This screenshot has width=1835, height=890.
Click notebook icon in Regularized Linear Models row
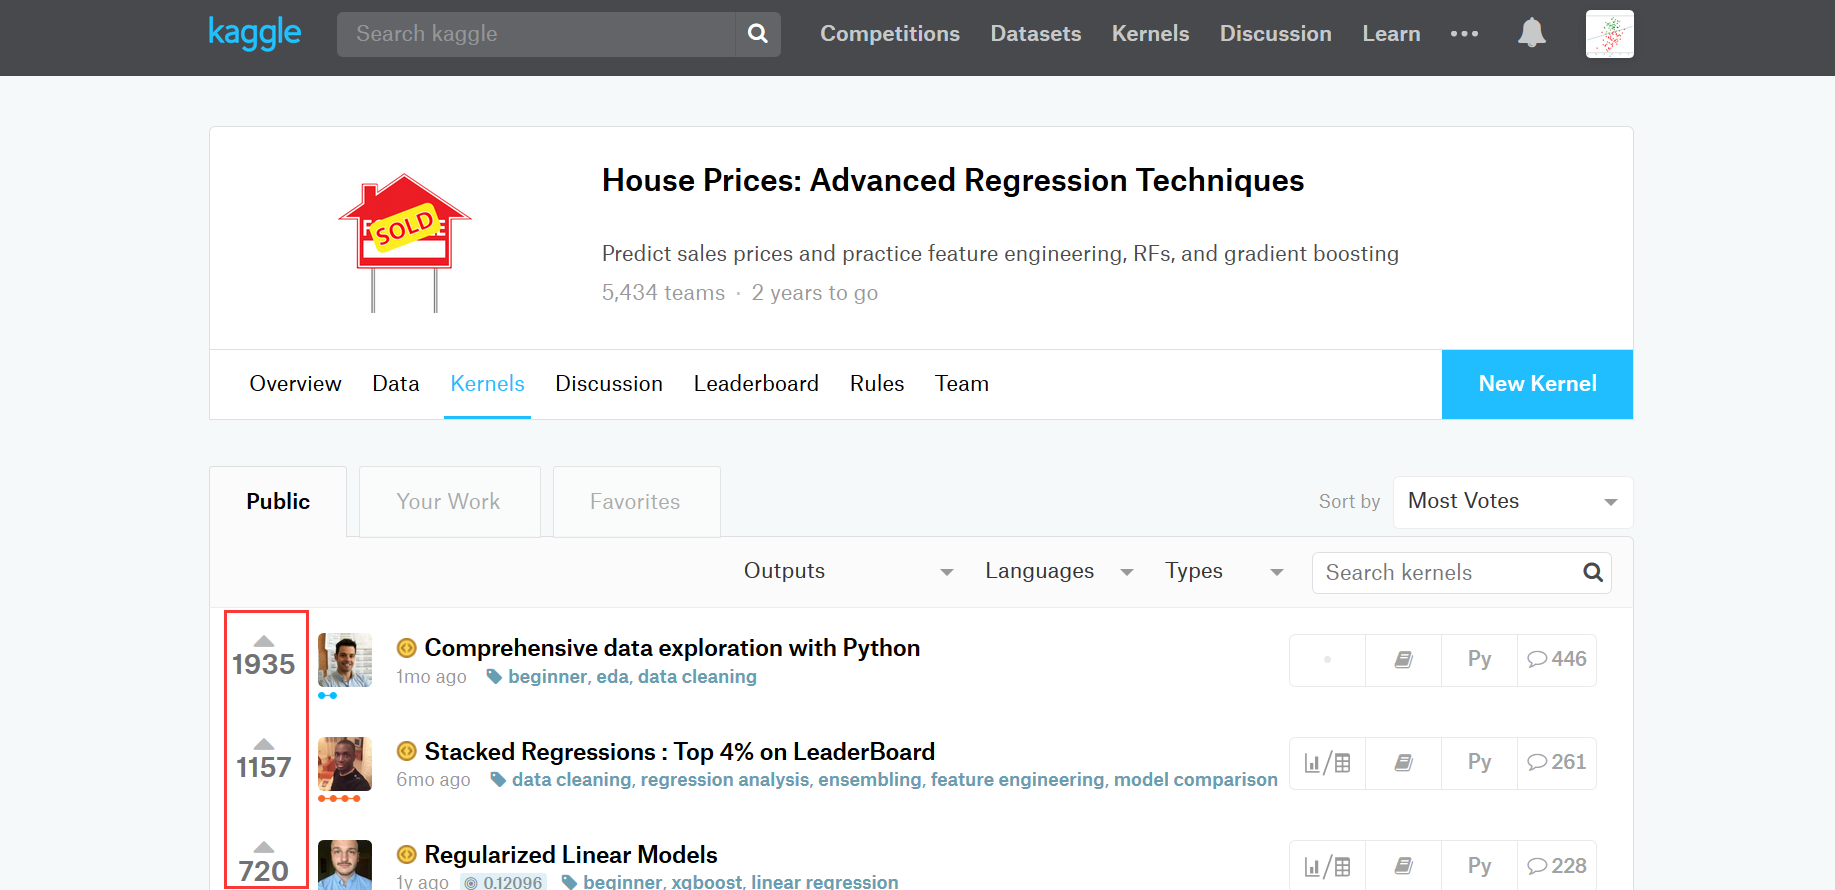pyautogui.click(x=1403, y=866)
